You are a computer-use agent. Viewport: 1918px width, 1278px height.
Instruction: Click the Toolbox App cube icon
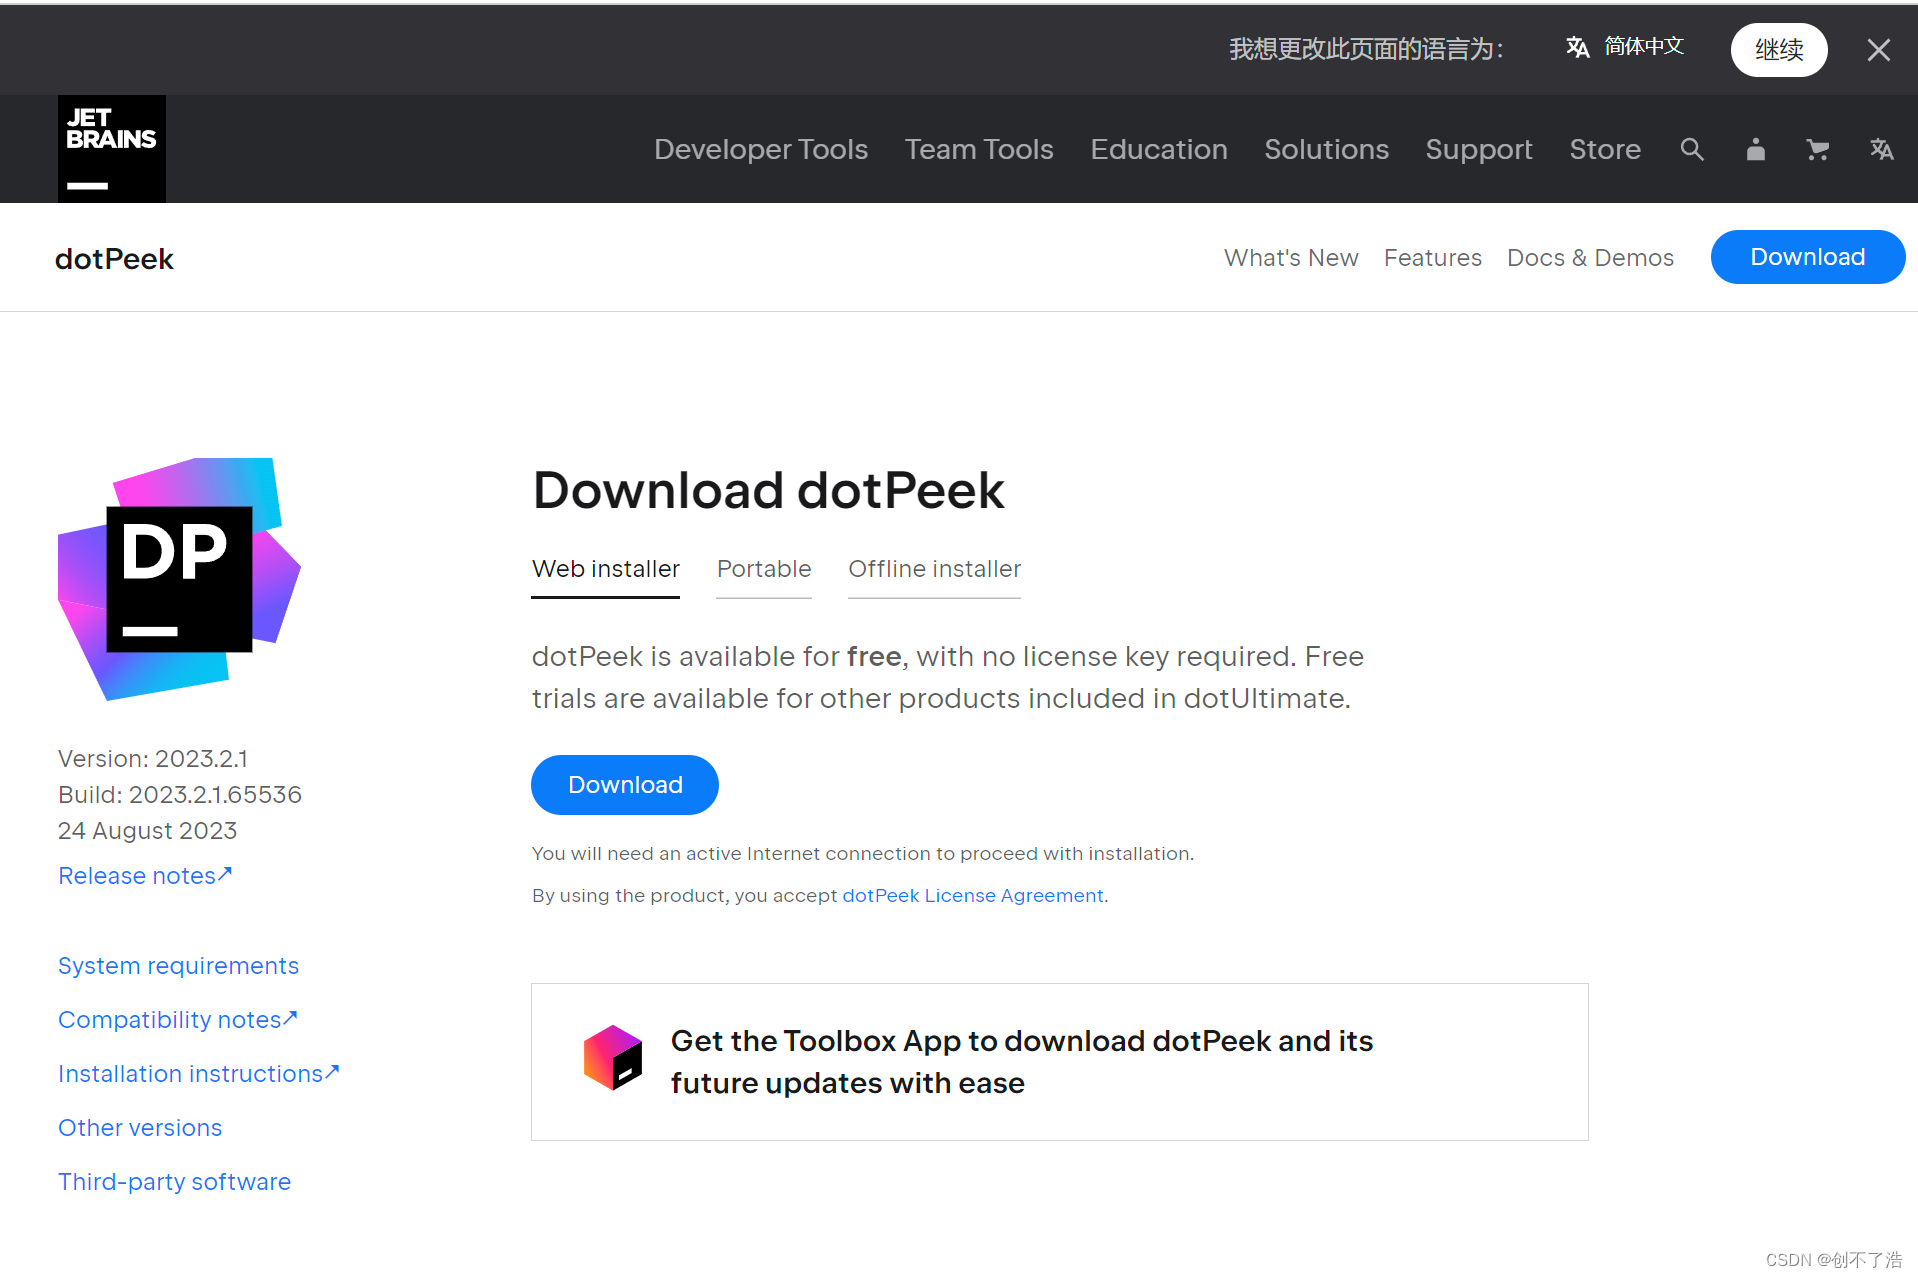click(613, 1057)
